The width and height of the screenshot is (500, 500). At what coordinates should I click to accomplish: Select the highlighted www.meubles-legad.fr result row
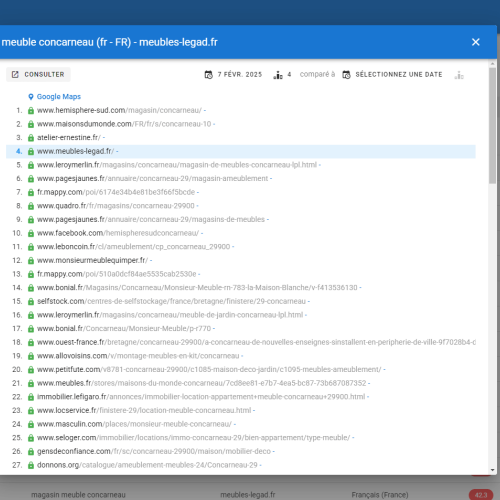point(241,151)
